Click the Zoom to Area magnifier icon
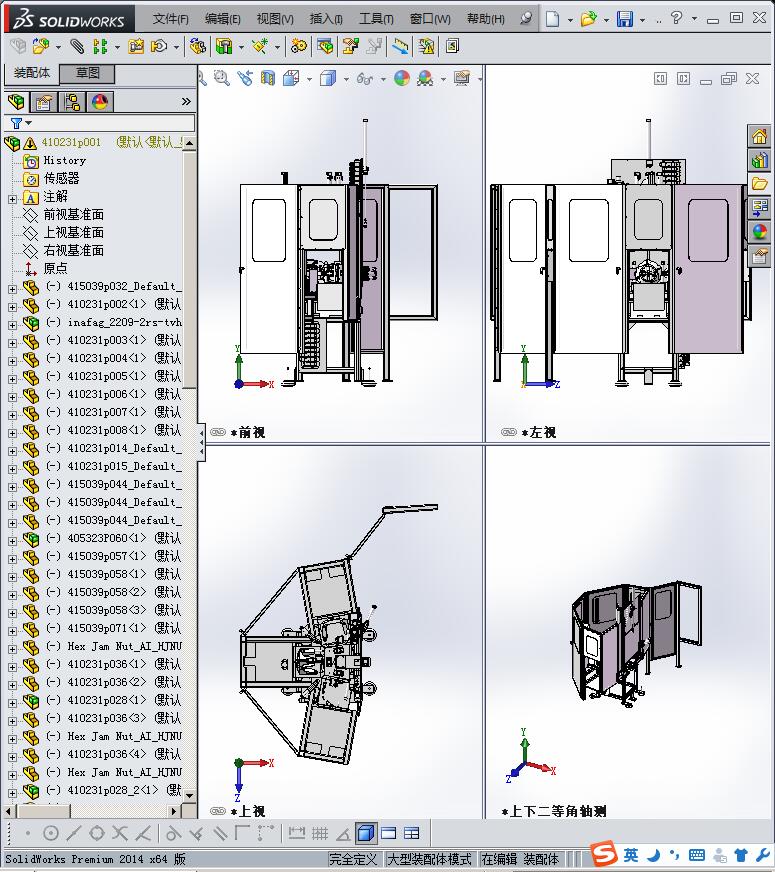Screen dimensions: 775x872 point(222,78)
